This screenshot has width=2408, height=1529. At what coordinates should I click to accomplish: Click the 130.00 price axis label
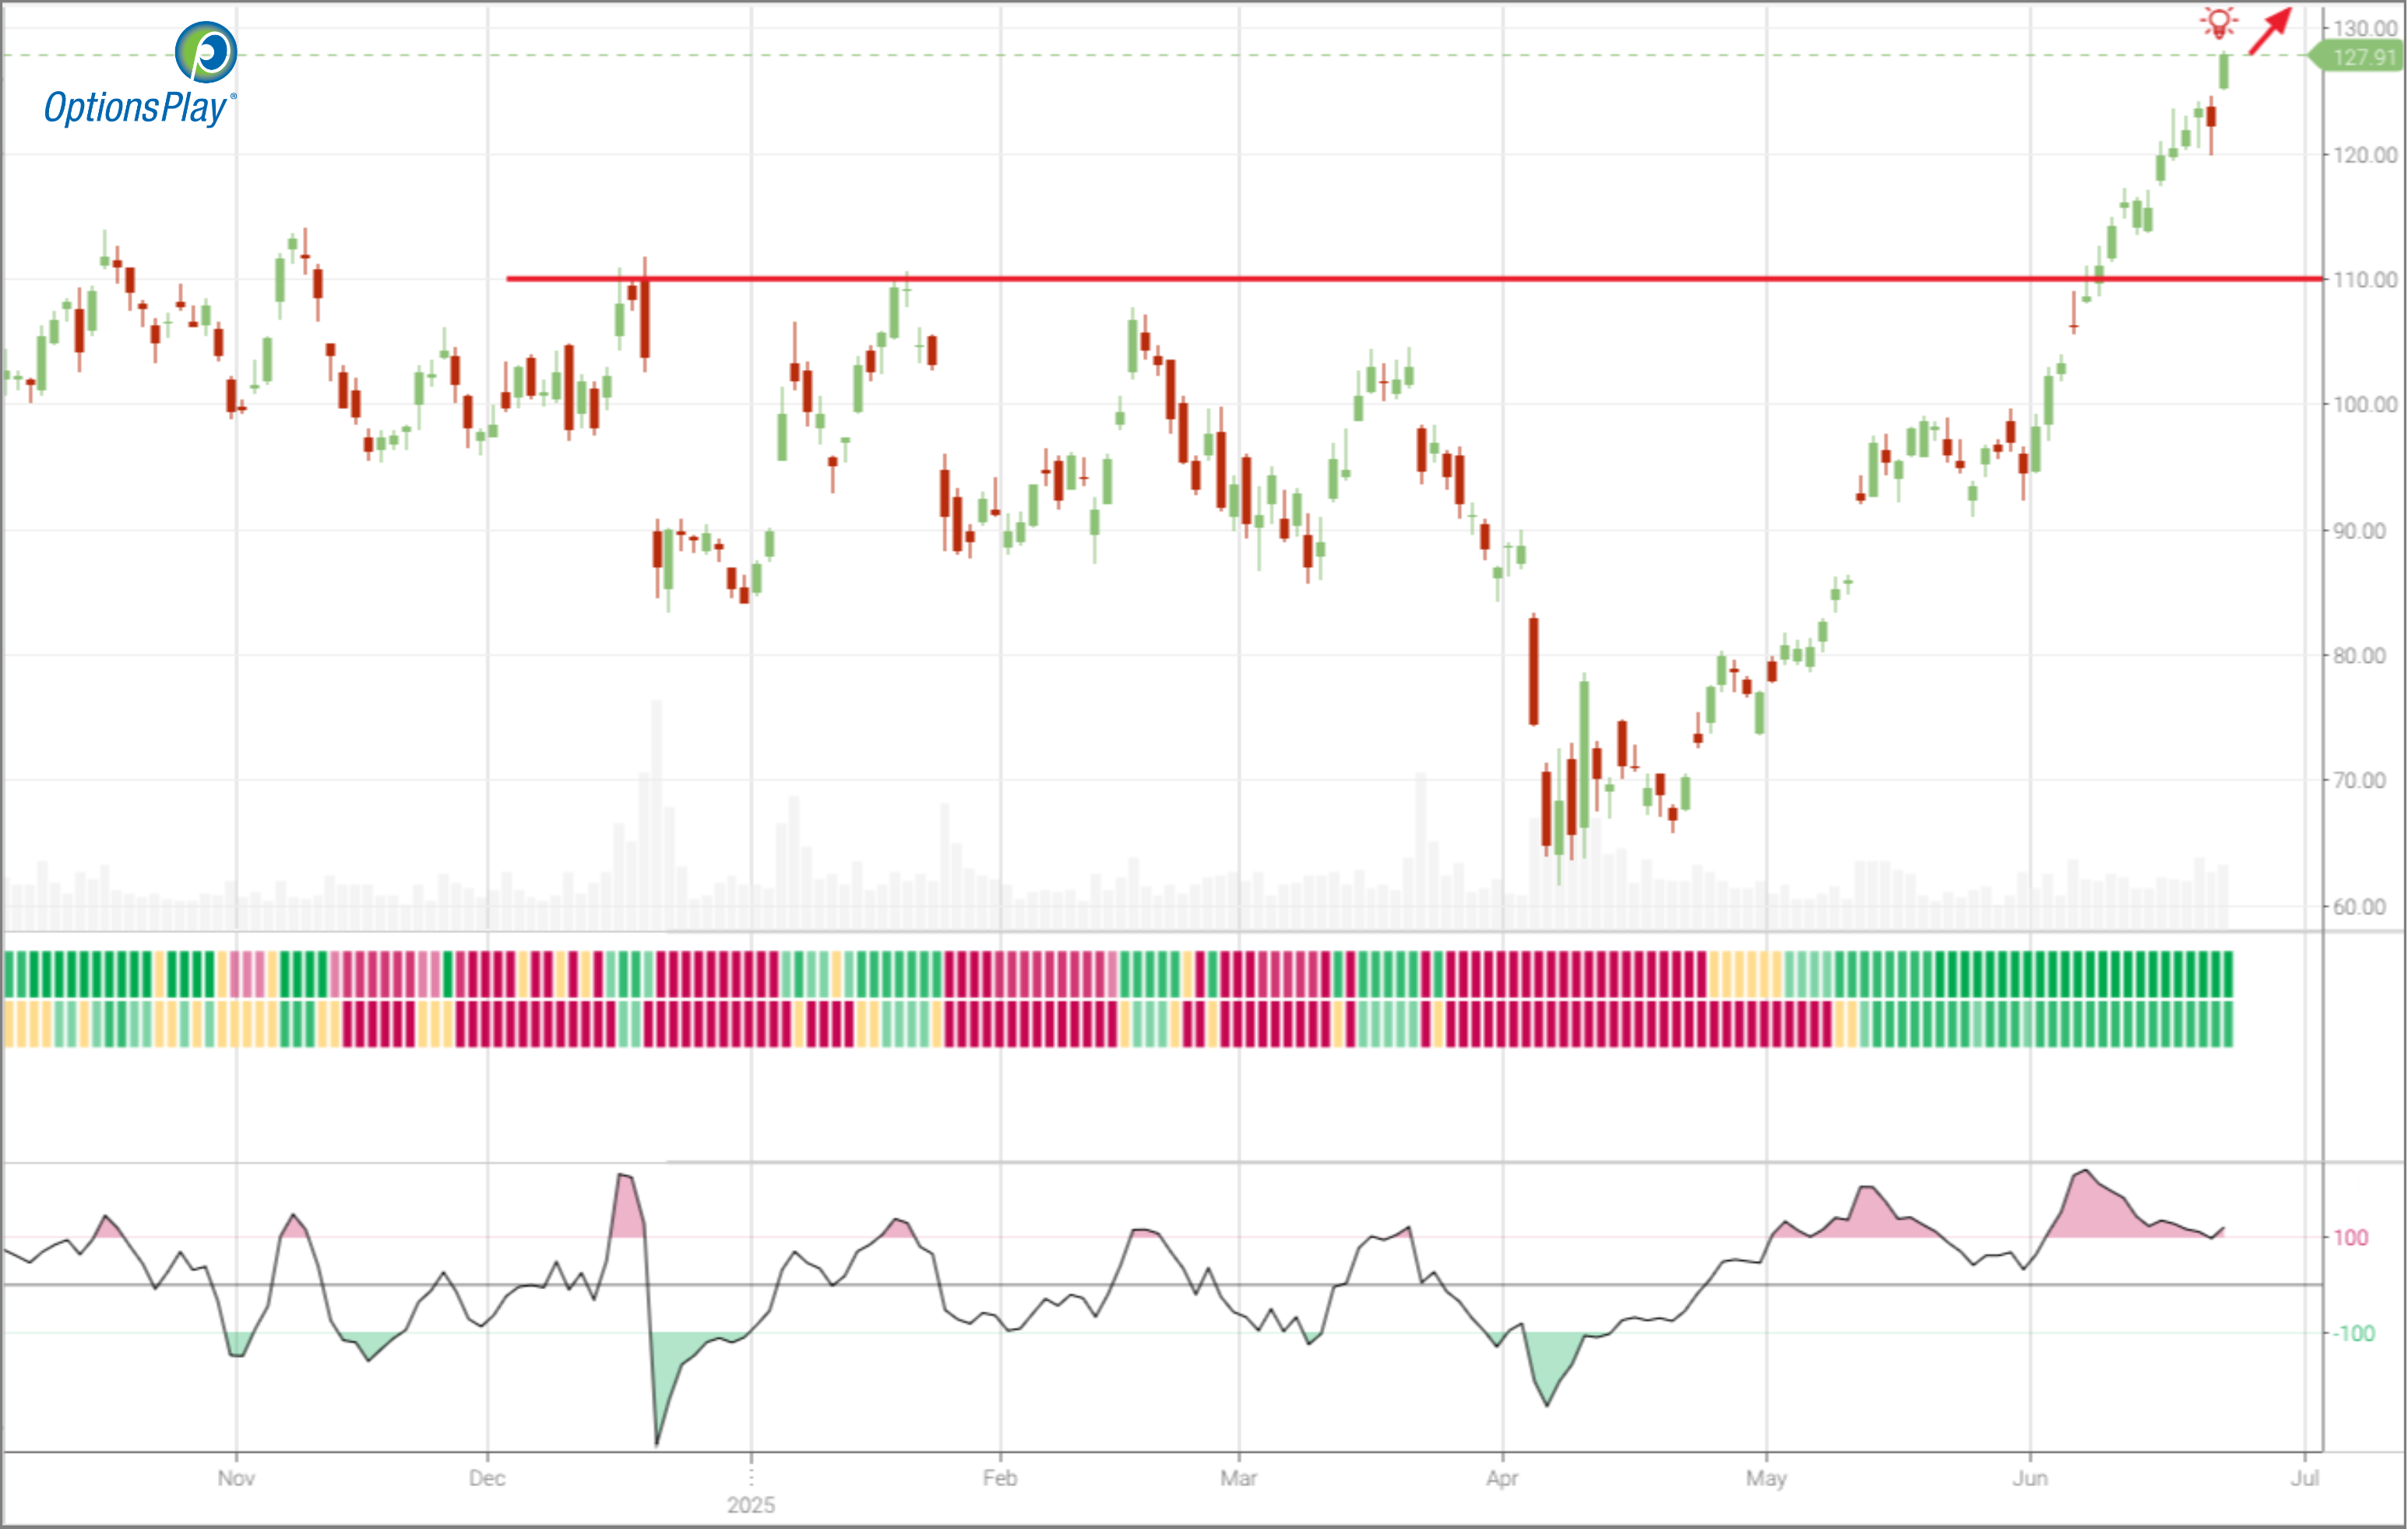pos(2365,28)
